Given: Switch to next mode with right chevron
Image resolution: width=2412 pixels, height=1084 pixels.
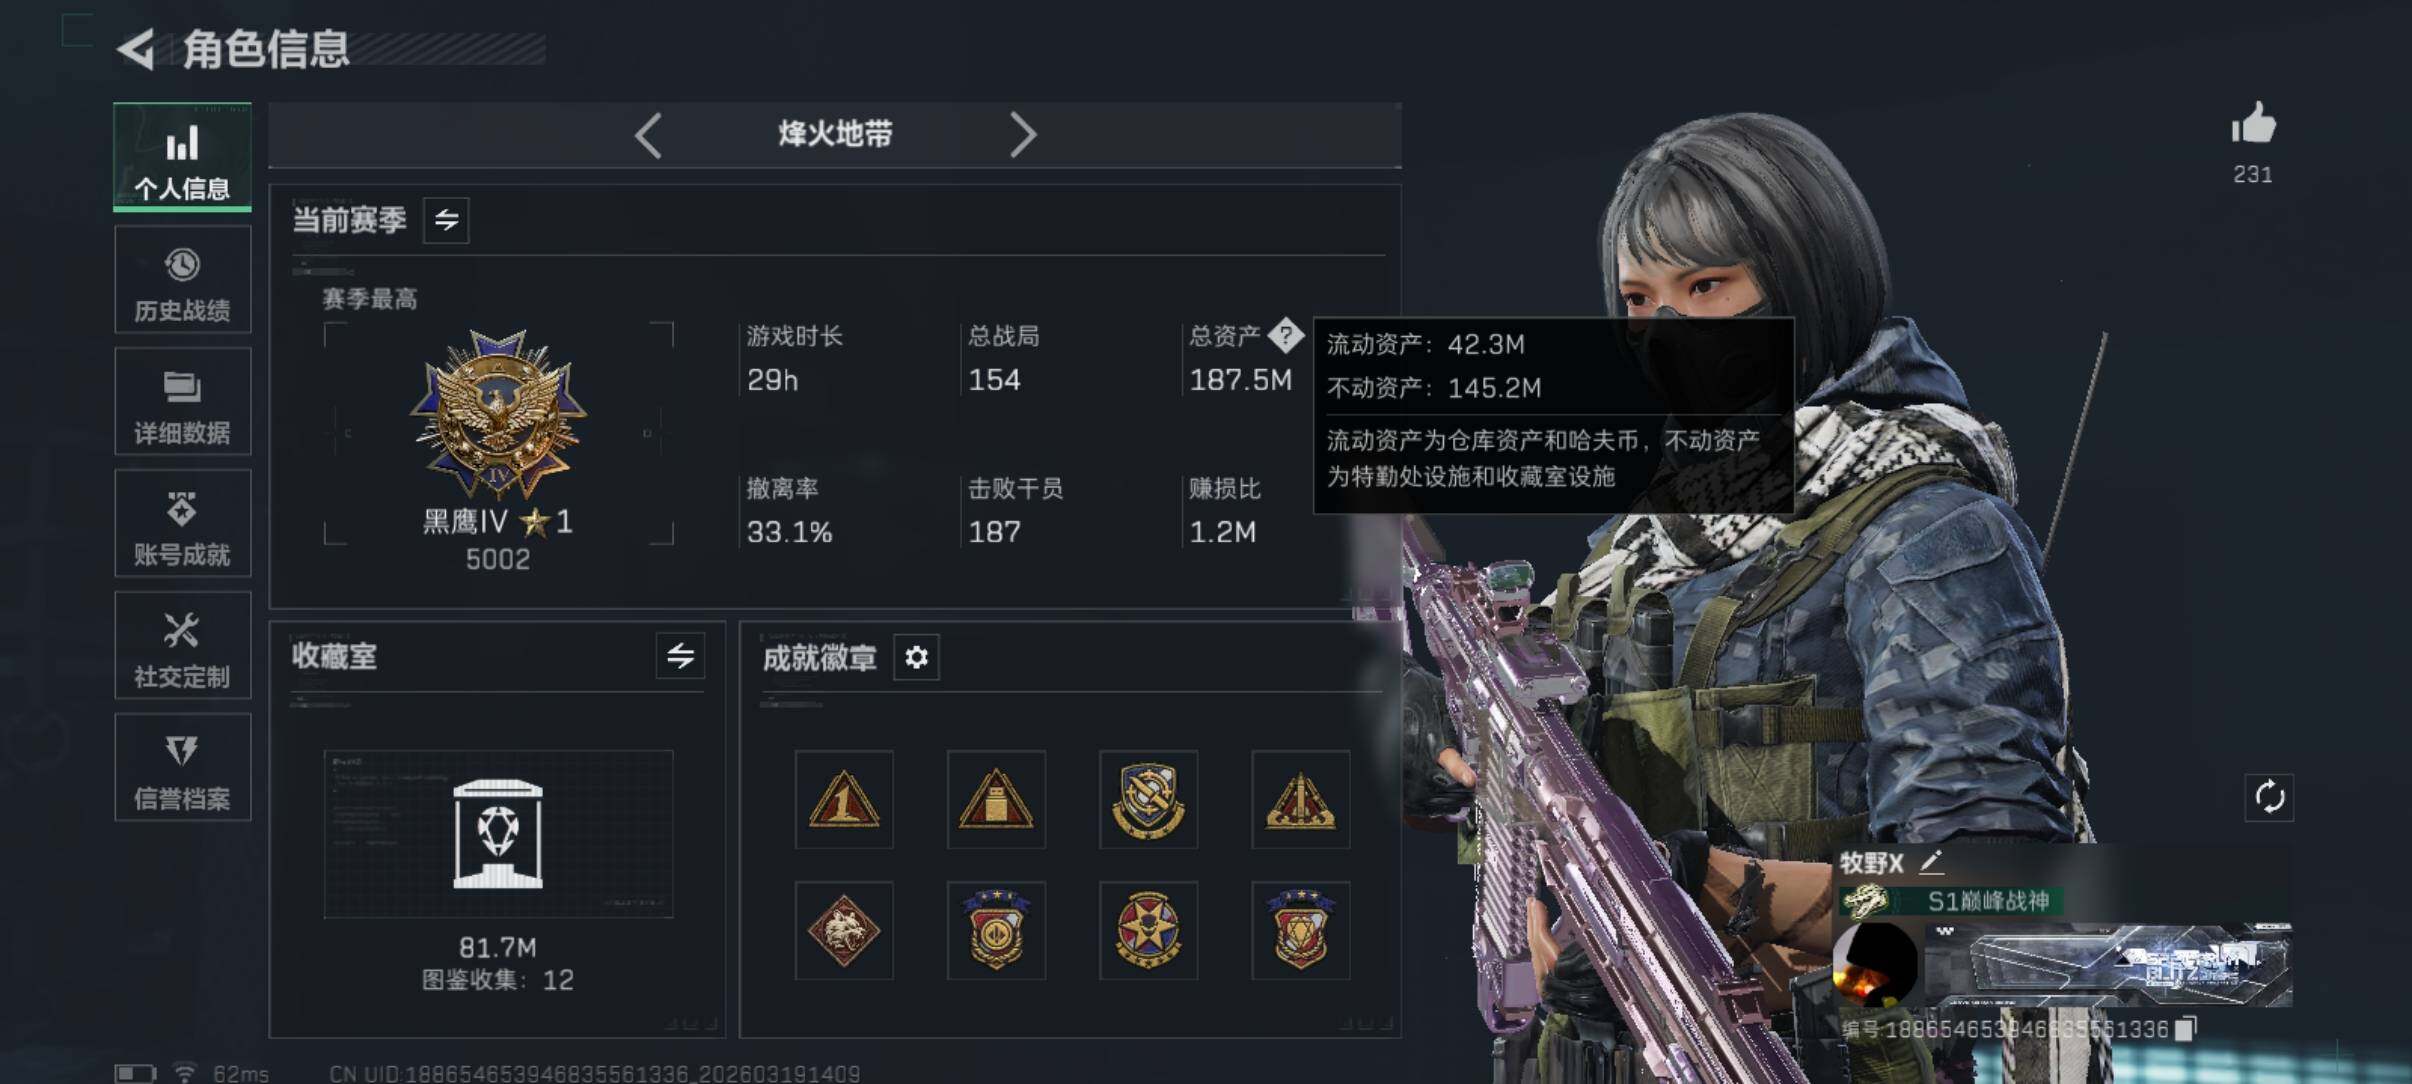Looking at the screenshot, I should pos(1022,135).
